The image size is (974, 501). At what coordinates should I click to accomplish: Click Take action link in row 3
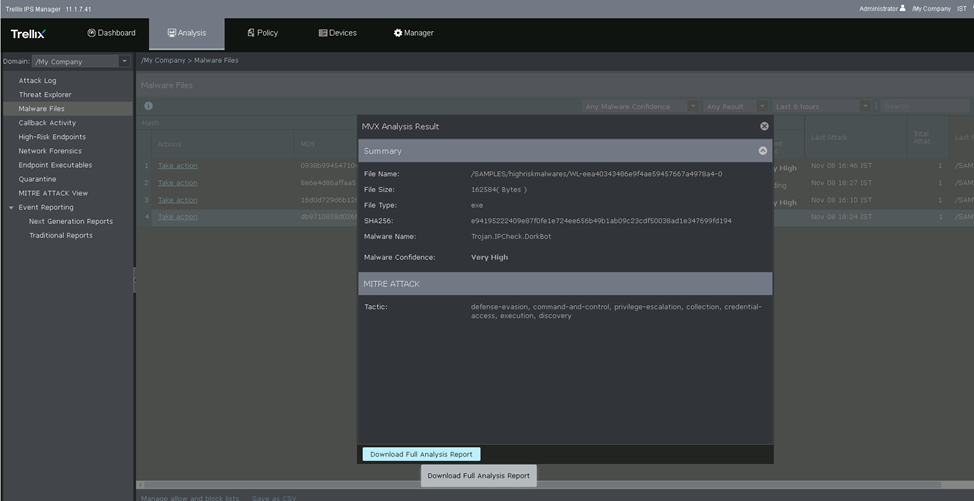click(x=178, y=200)
